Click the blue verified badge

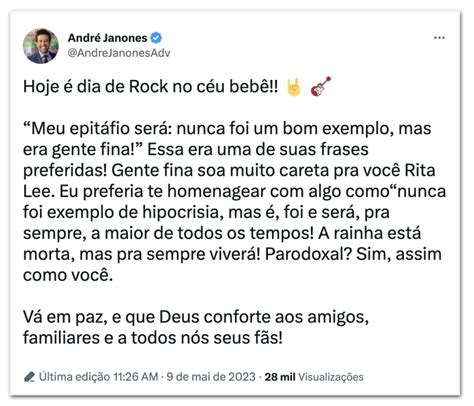[x=156, y=38]
